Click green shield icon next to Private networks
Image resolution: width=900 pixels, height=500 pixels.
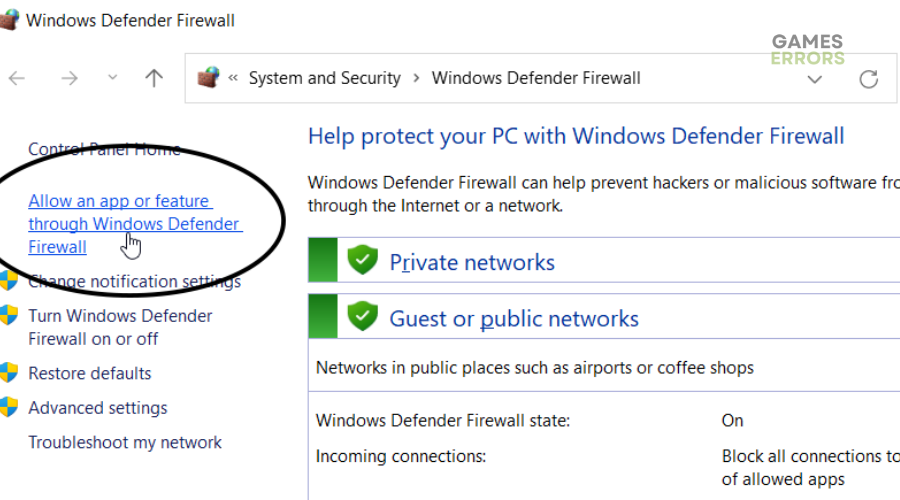coord(363,260)
